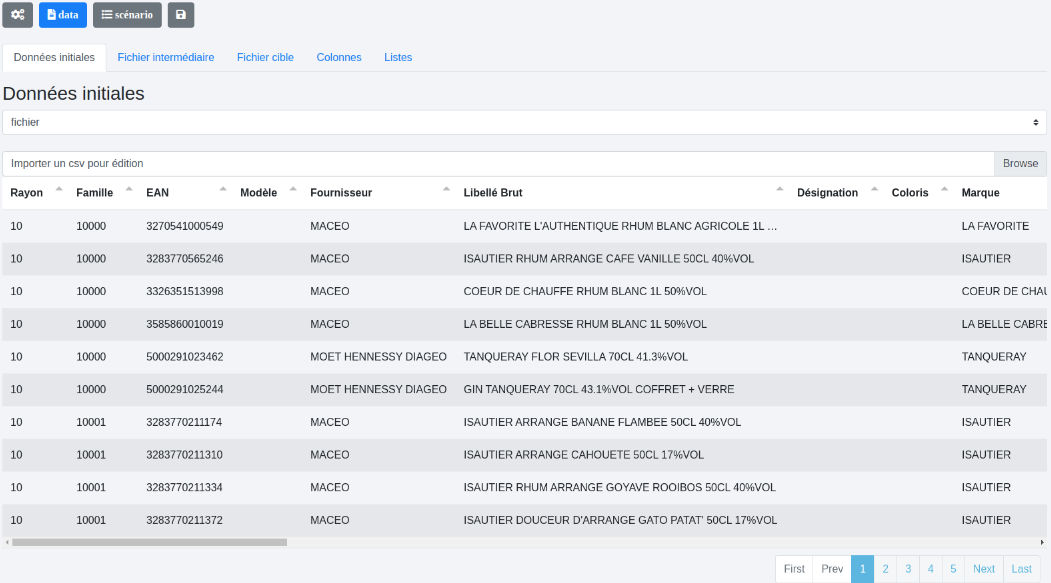Switch to Fichier intermédiaire tab

click(x=166, y=58)
